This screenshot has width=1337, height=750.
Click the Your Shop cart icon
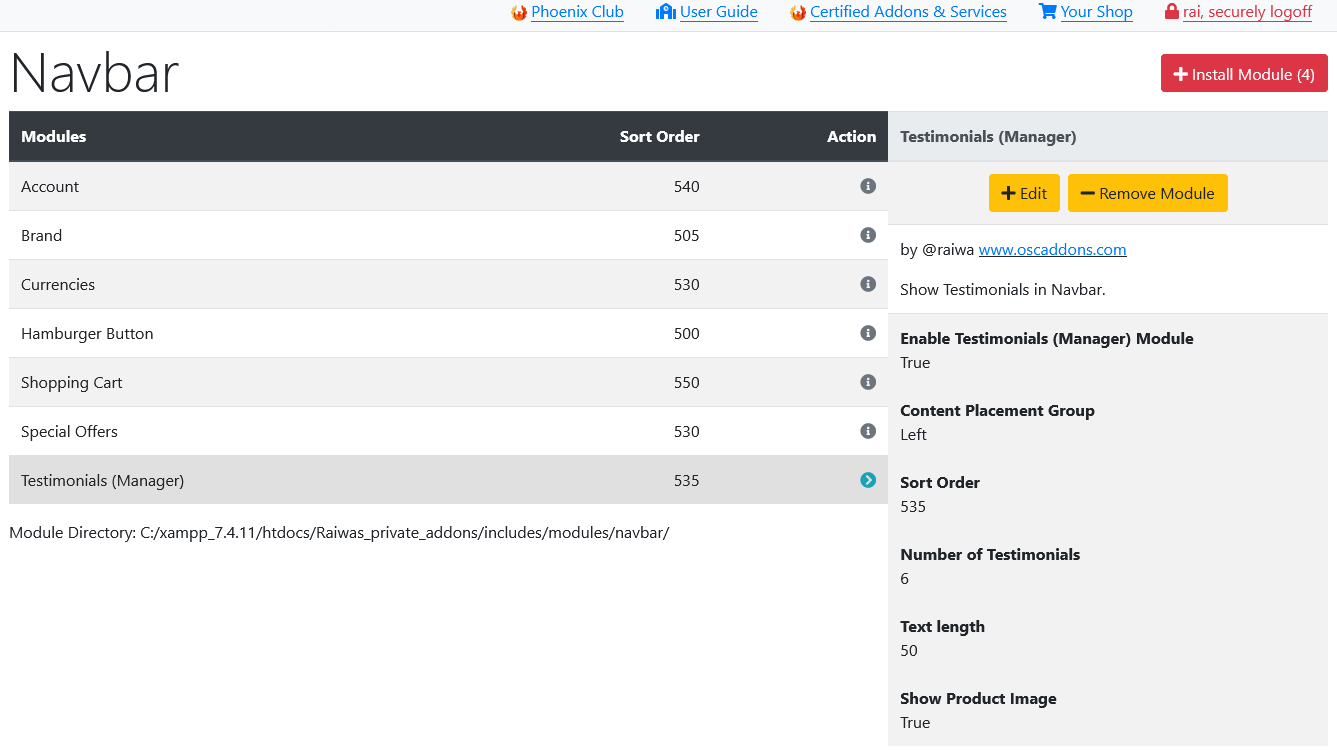point(1048,12)
